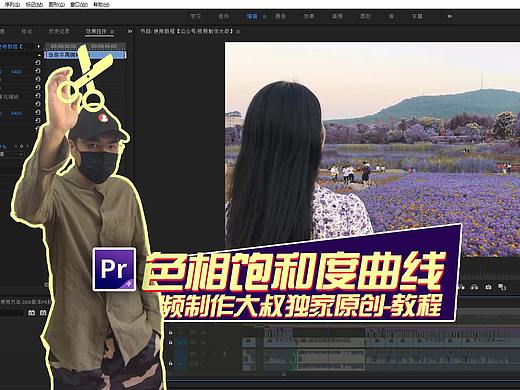Open the 标记 panel tab
Screen dimensions: 520x390
point(27,31)
